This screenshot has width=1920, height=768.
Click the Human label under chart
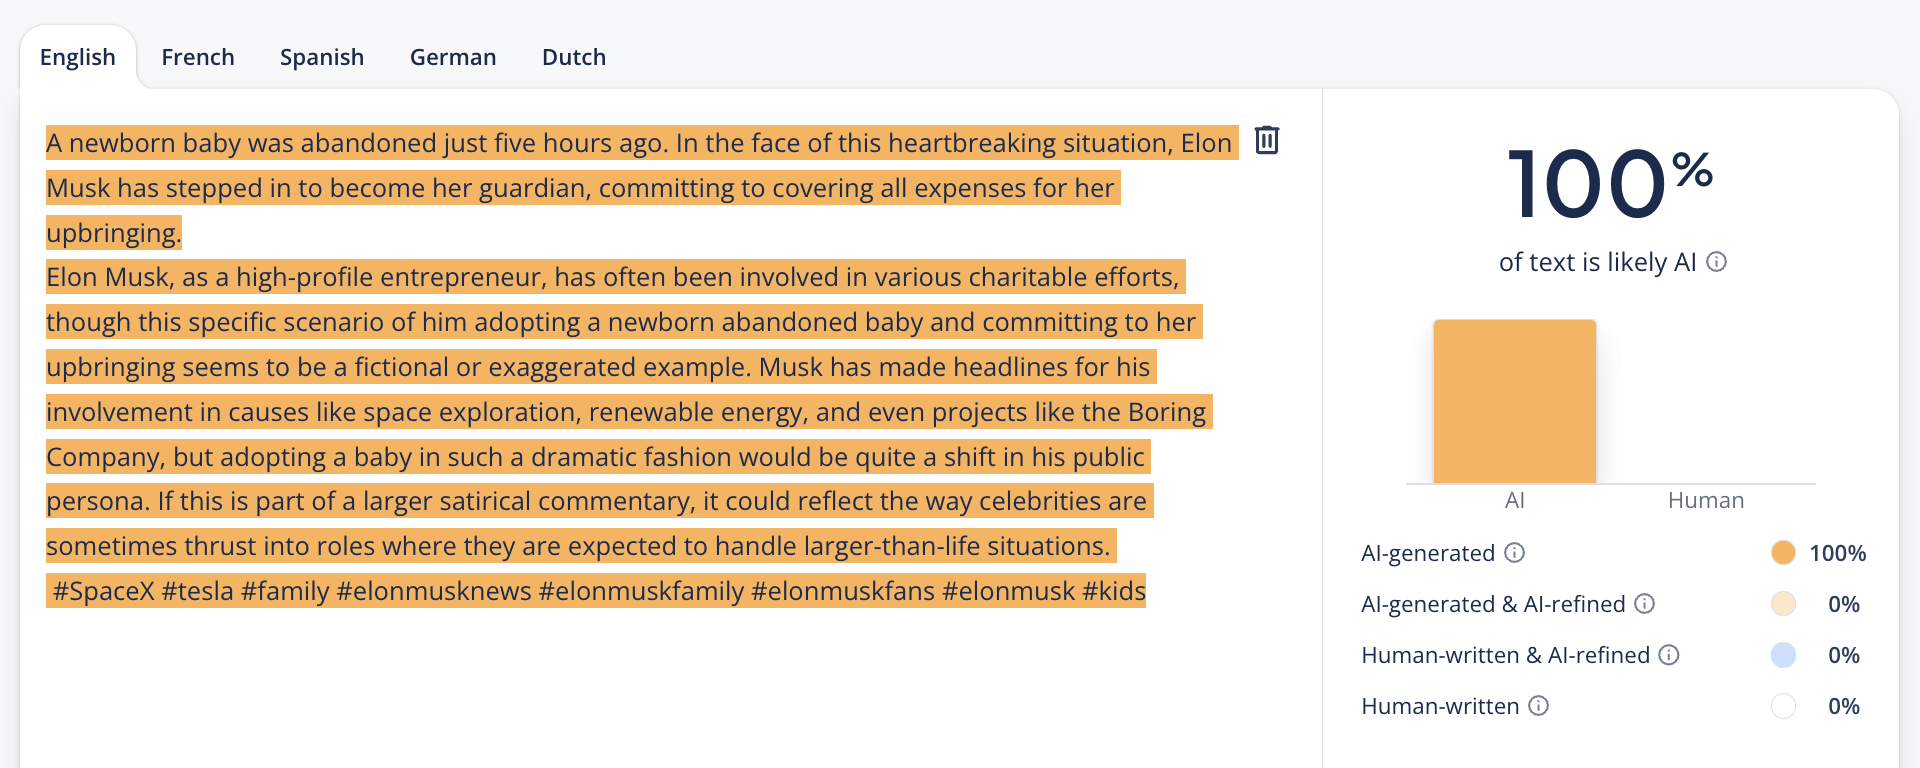[1706, 500]
